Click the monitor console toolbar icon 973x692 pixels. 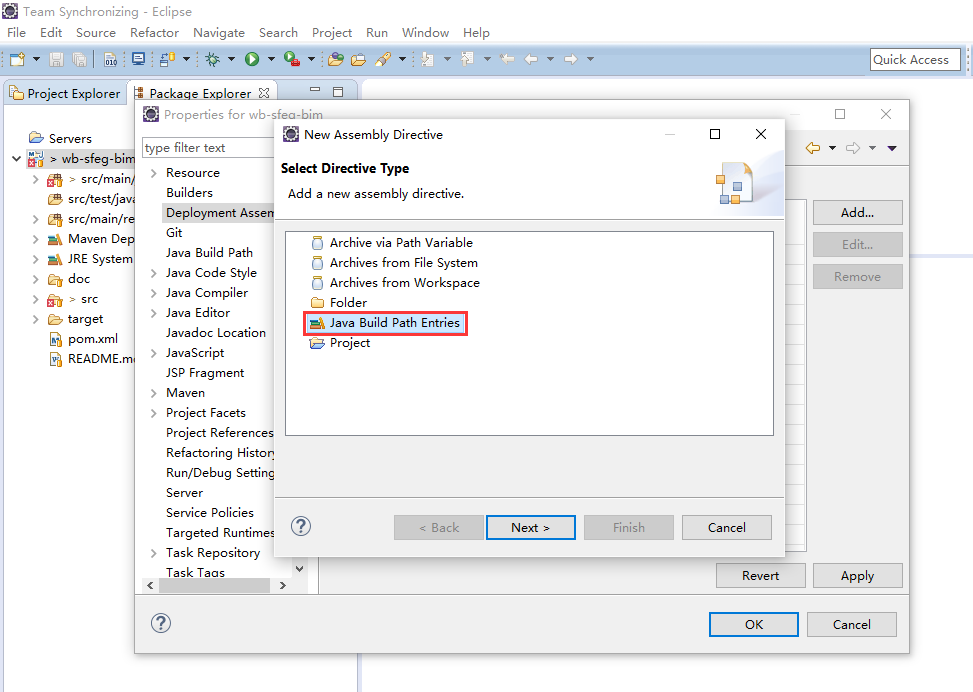pos(138,59)
